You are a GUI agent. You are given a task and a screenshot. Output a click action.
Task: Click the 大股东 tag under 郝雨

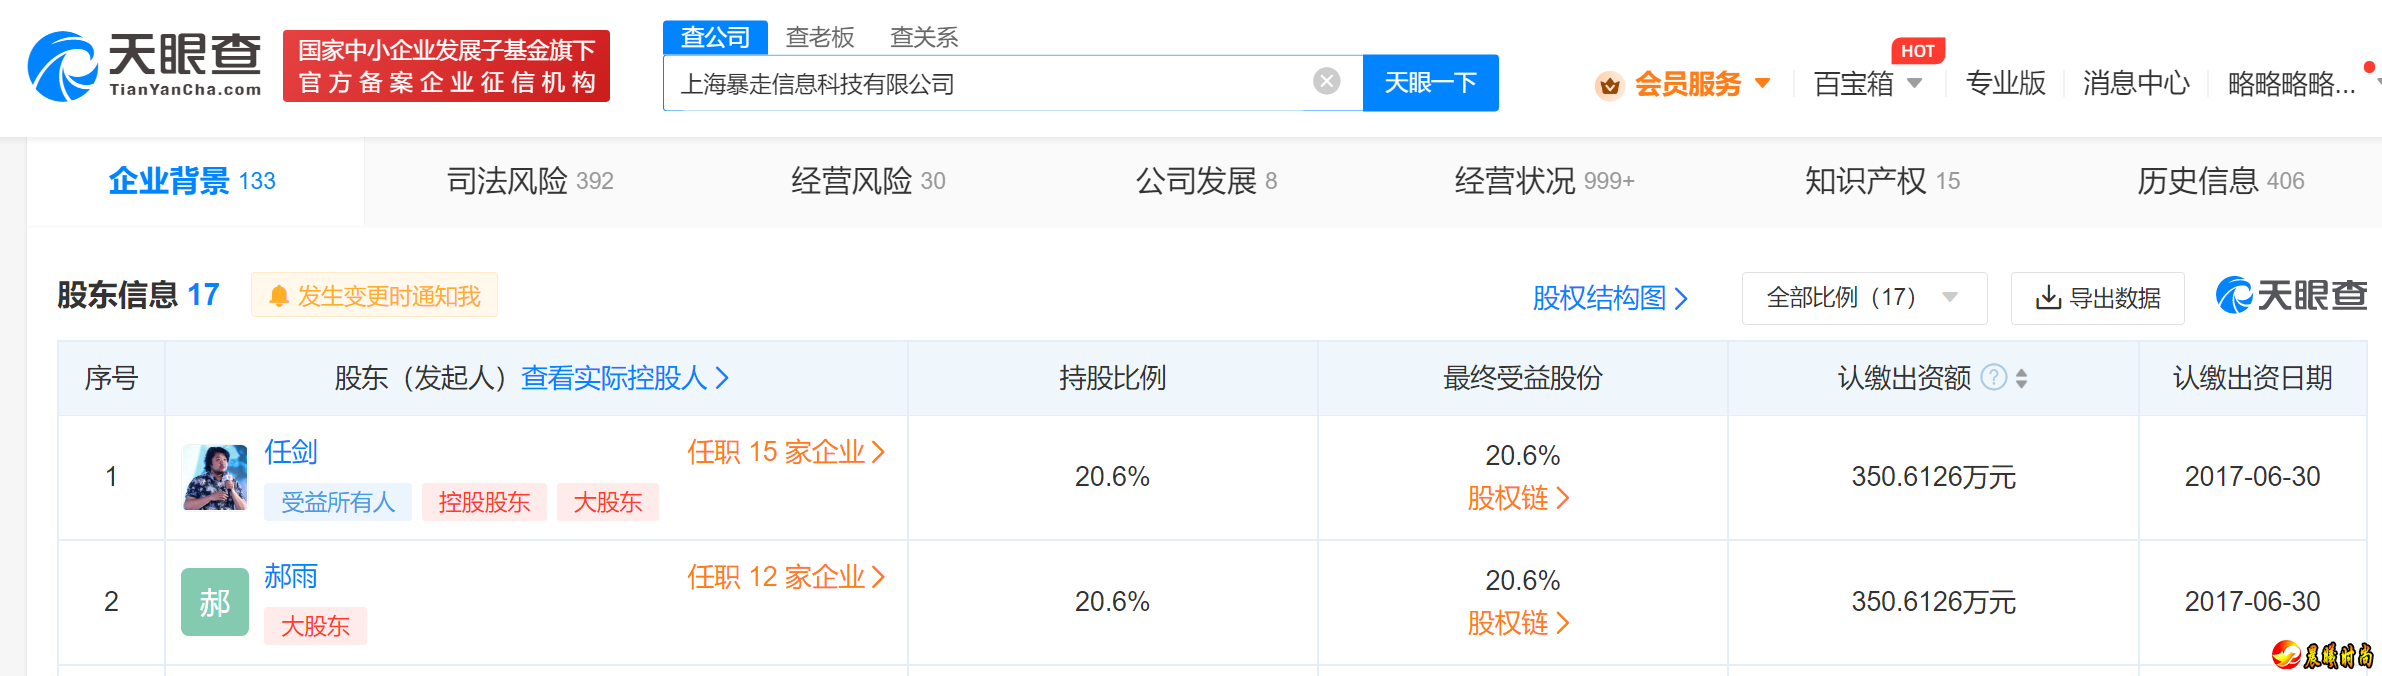315,626
